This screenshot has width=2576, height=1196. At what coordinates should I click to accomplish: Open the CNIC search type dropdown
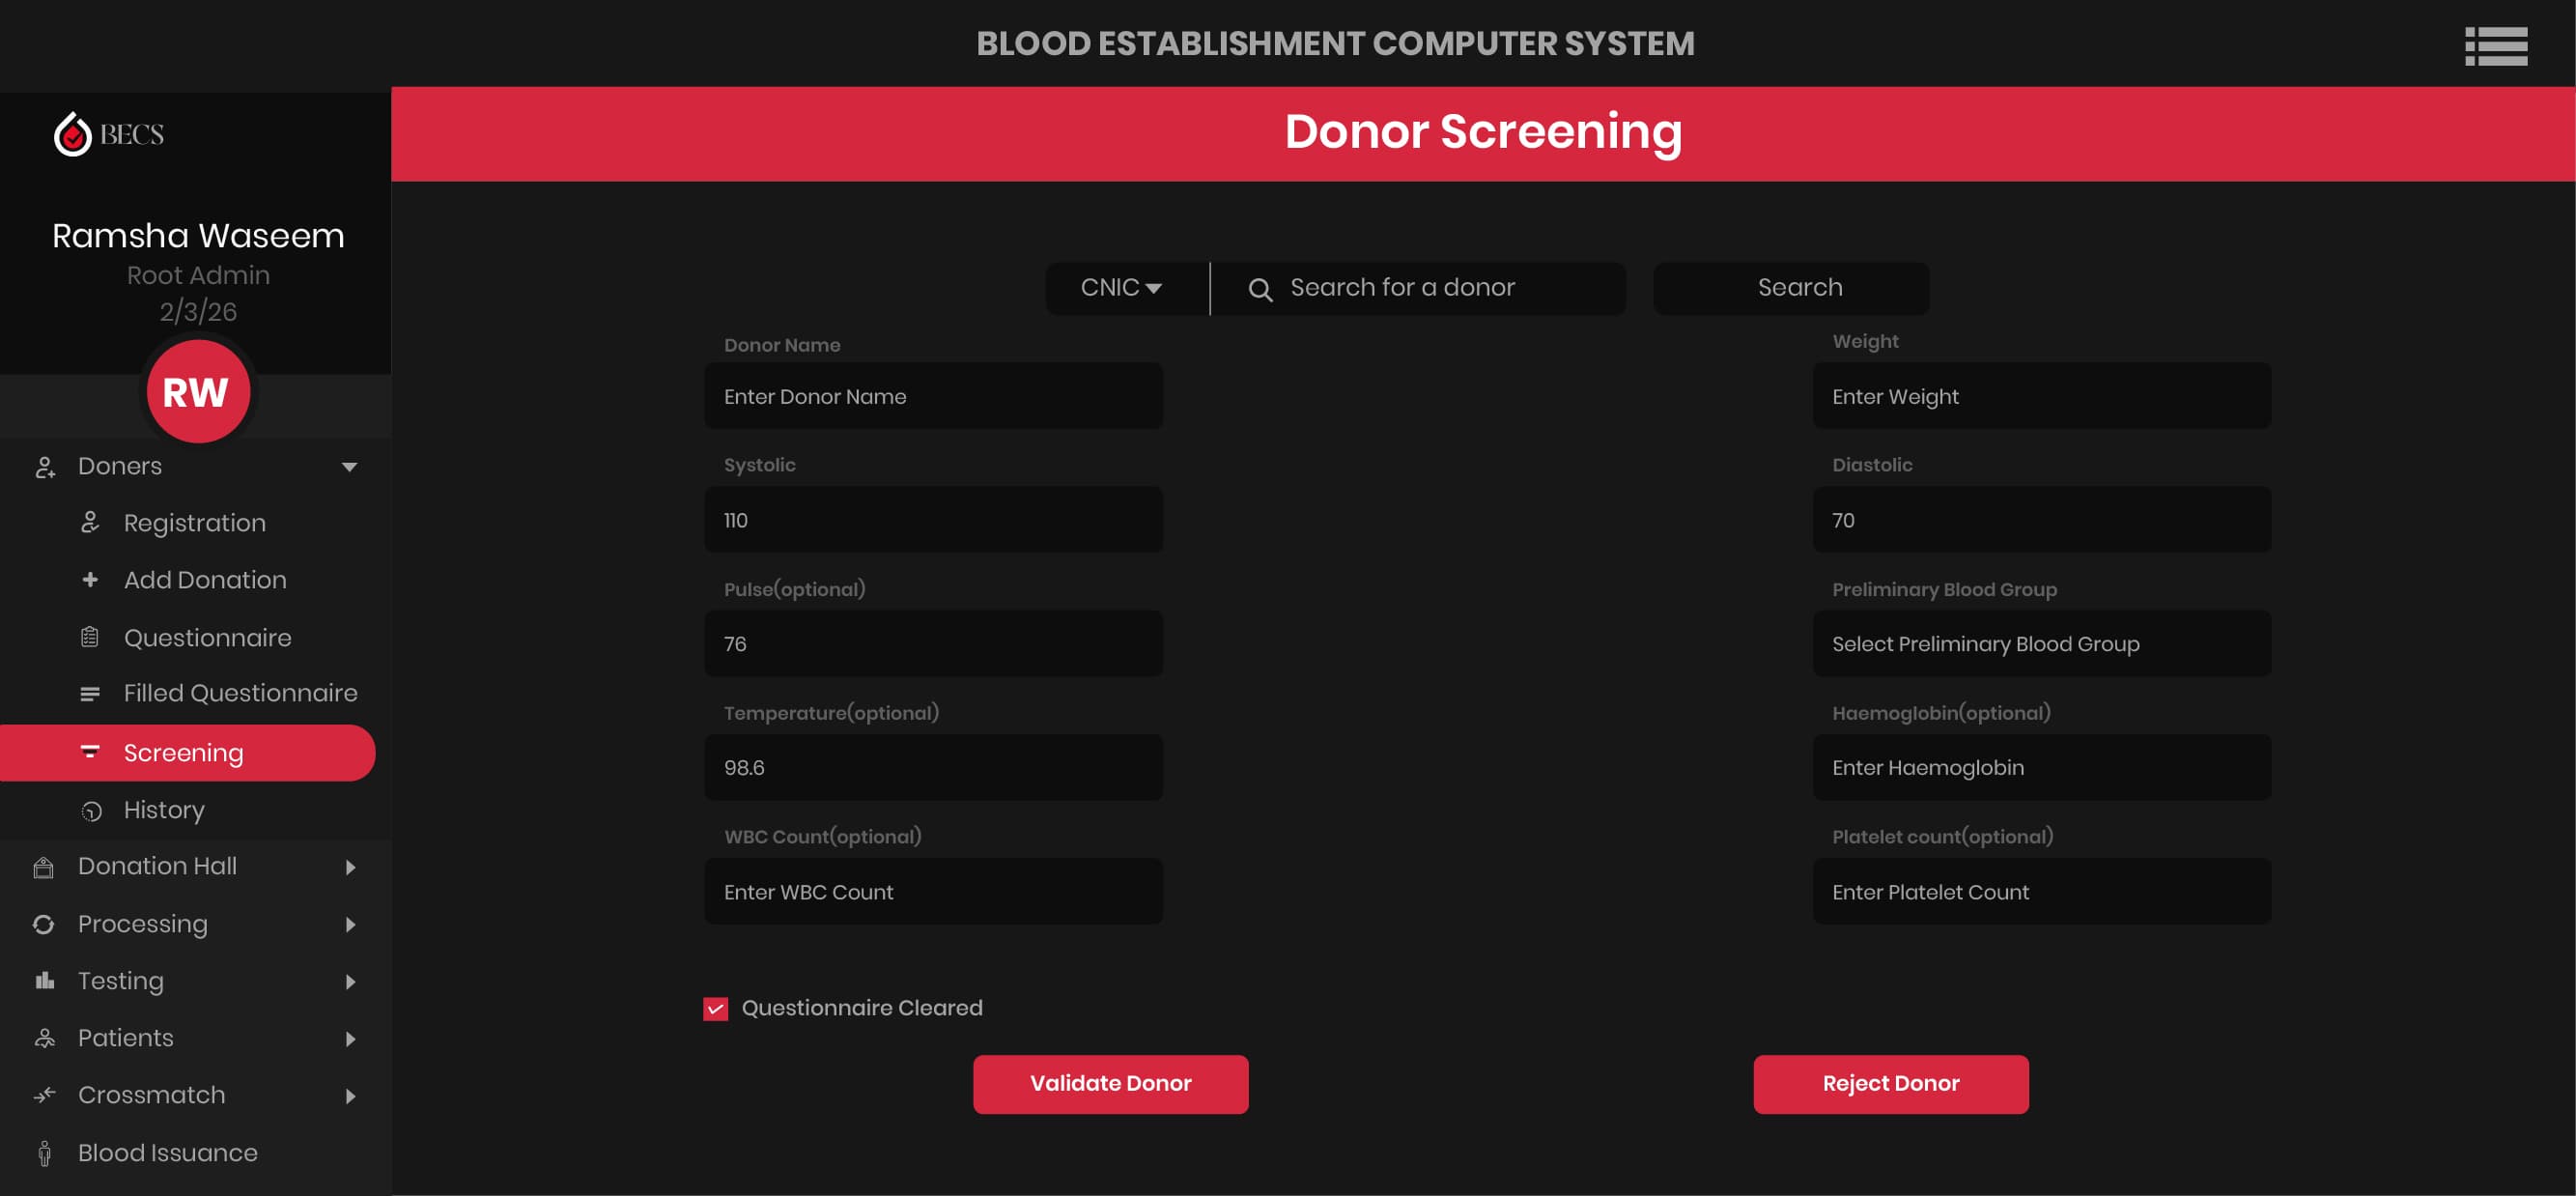[1122, 288]
